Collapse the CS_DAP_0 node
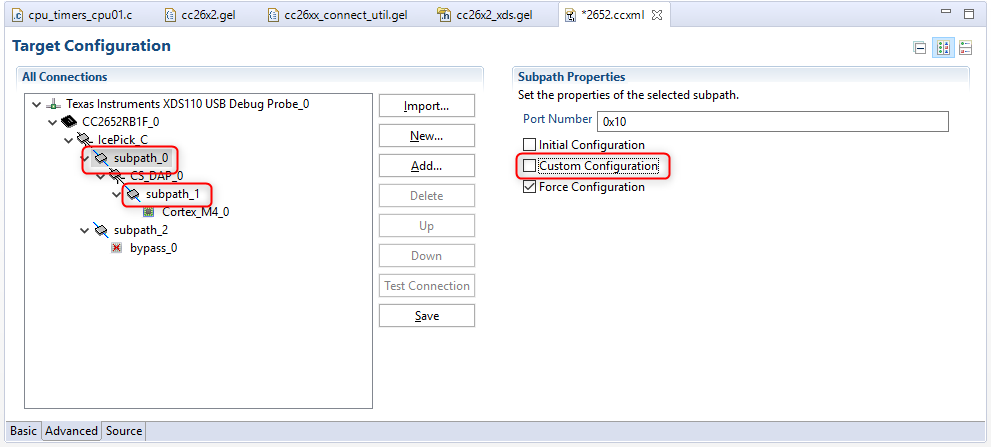 coord(101,176)
